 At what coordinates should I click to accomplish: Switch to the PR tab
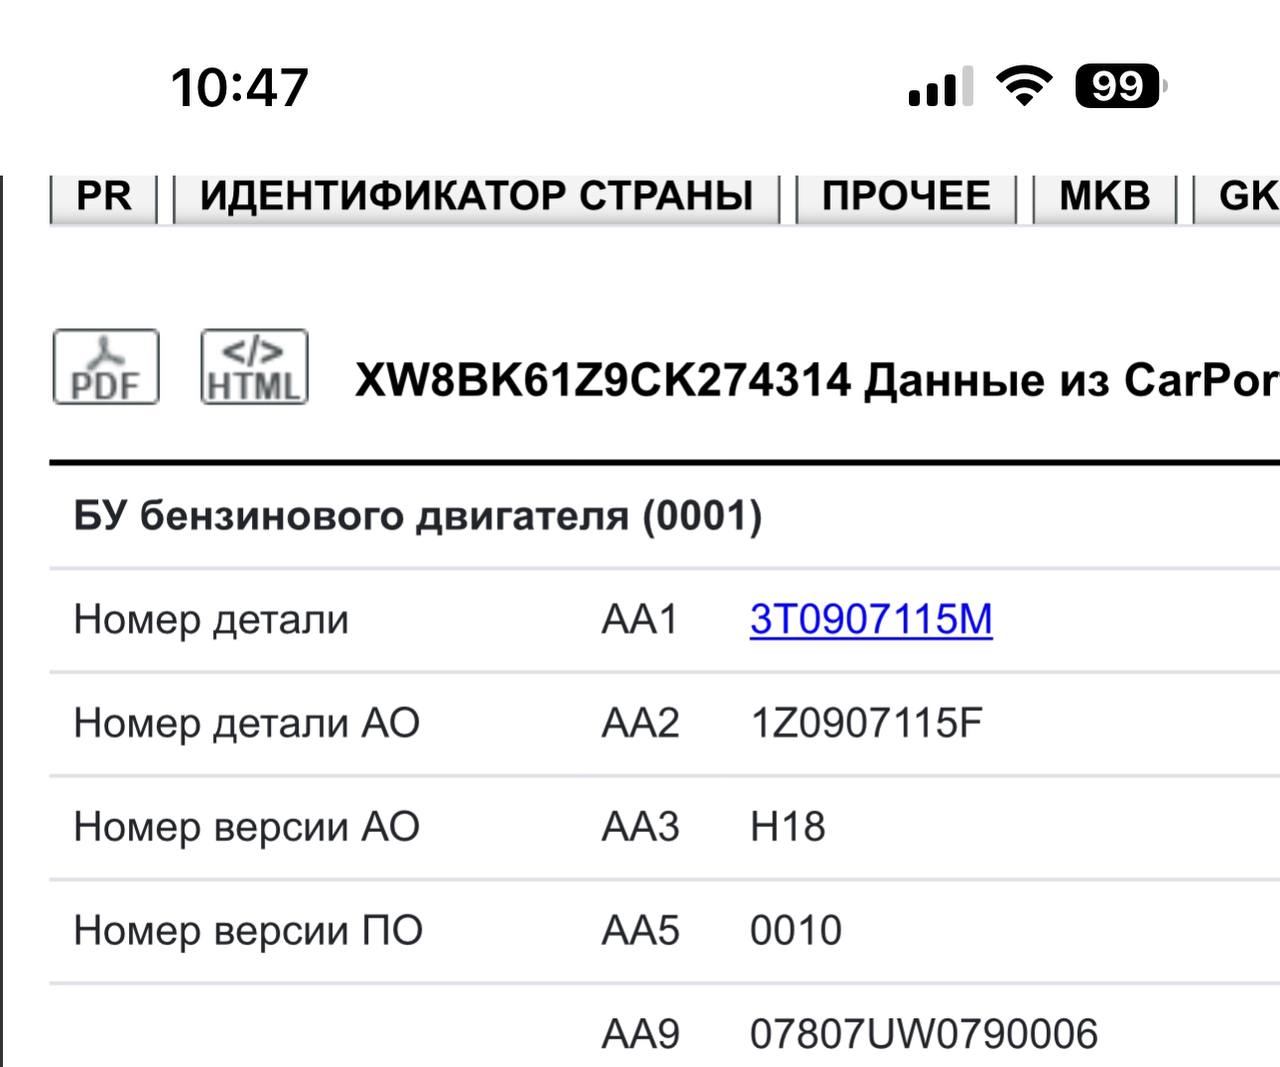click(104, 197)
